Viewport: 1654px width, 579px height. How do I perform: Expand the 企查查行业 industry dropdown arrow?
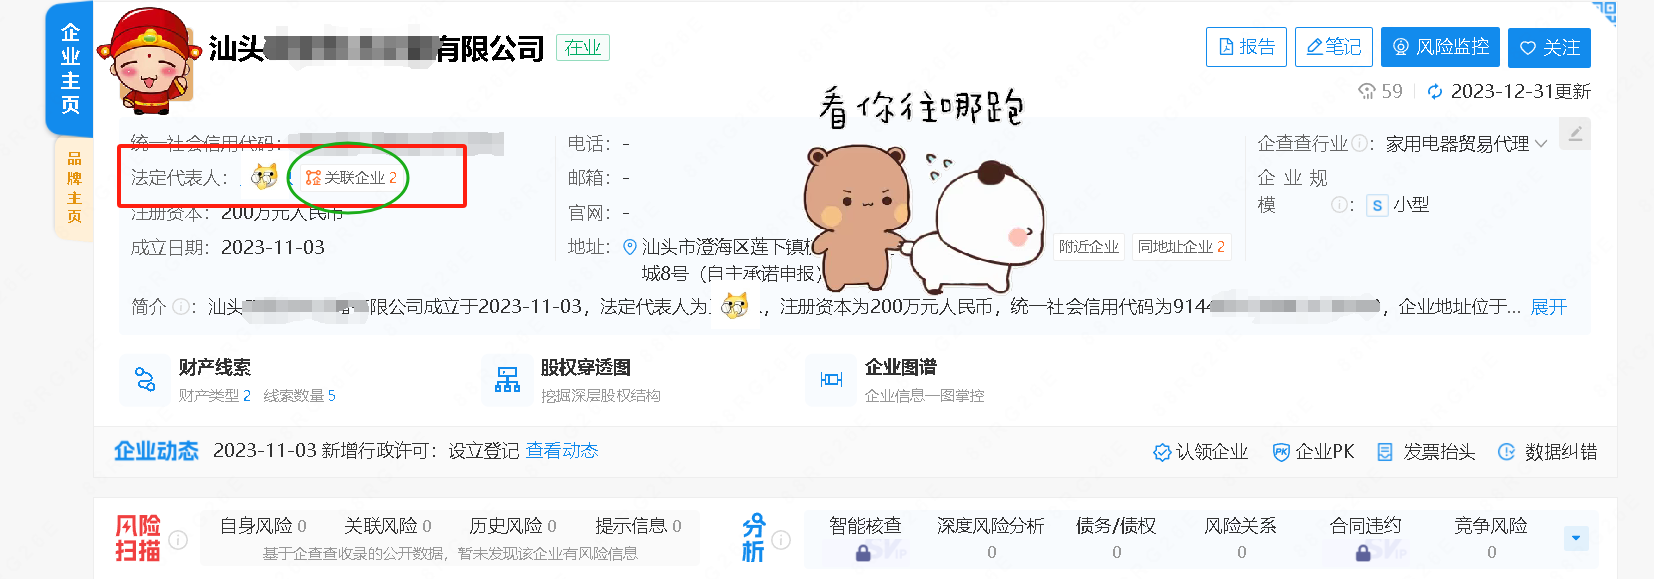(1541, 144)
